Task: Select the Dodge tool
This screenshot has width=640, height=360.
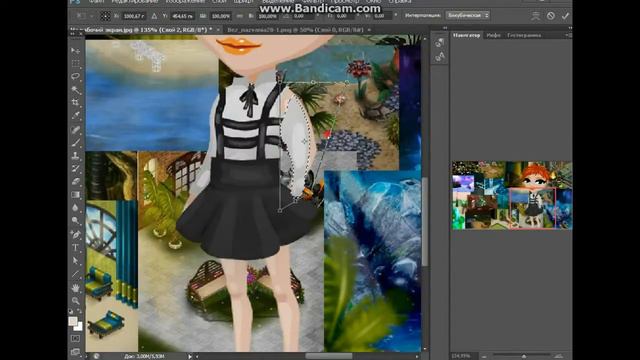Action: 76,221
